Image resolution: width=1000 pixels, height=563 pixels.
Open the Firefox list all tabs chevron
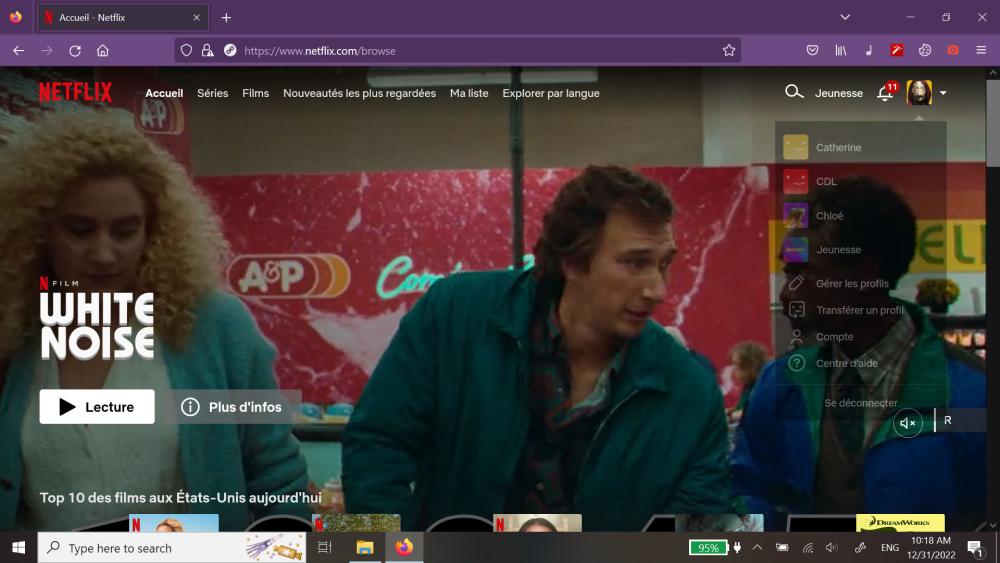(x=845, y=17)
